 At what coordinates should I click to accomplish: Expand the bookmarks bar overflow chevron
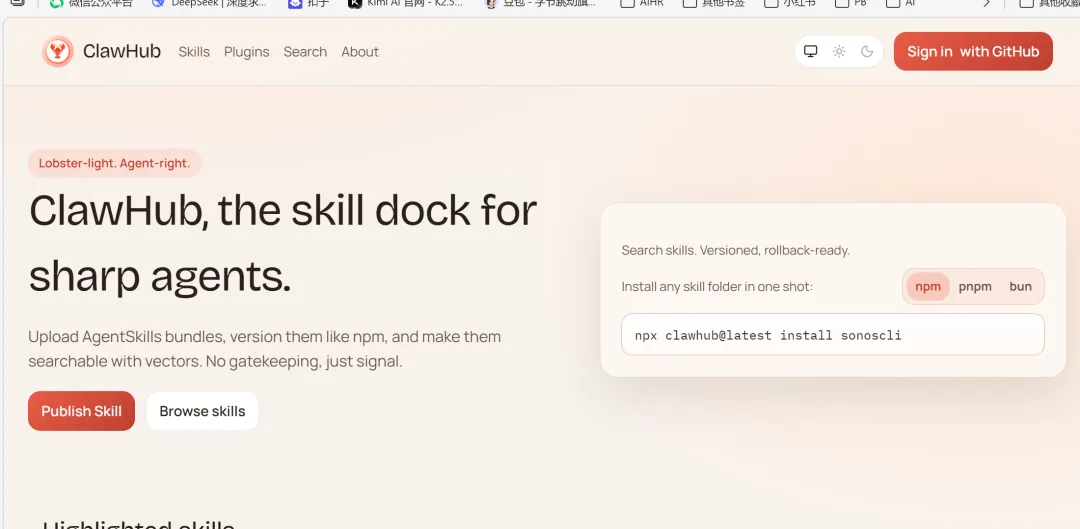[986, 3]
